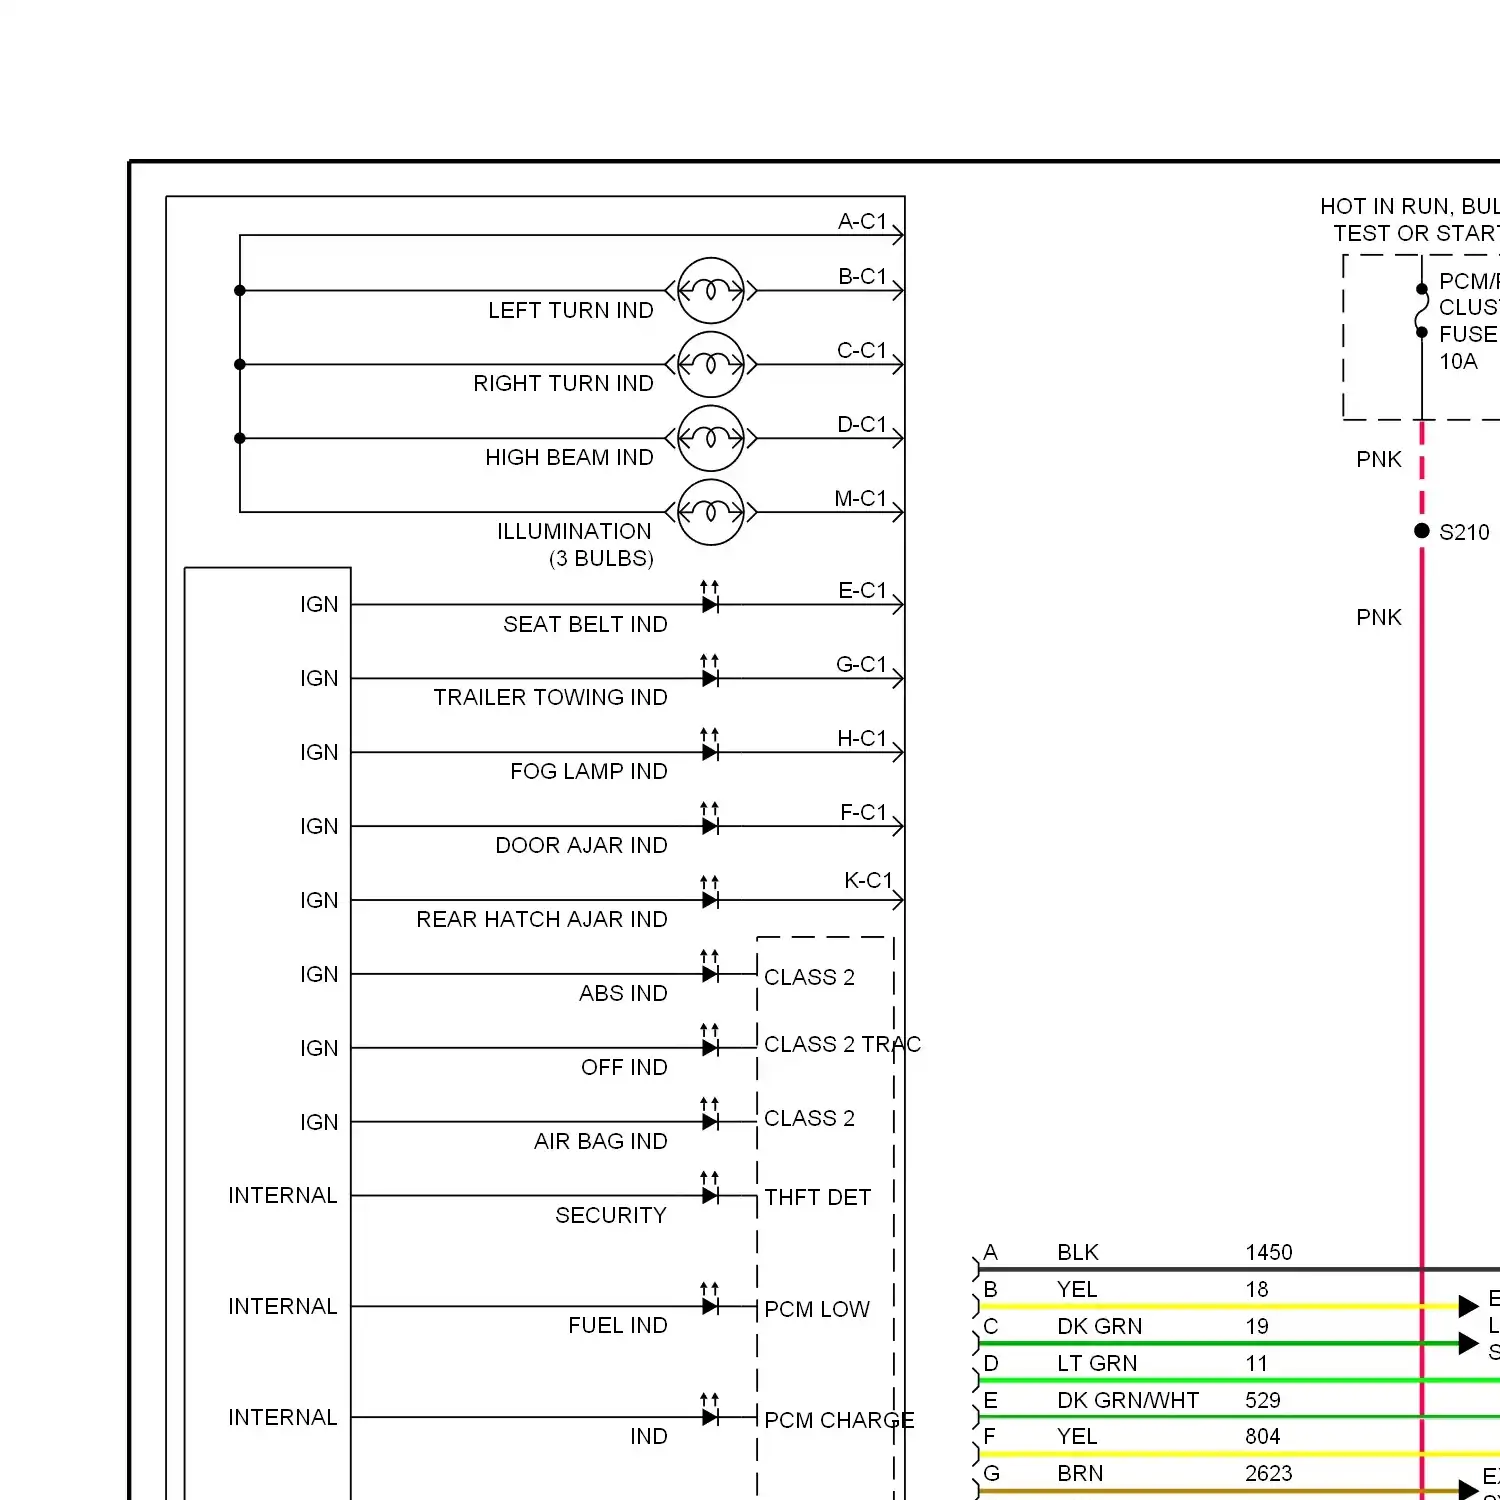1500x1500 pixels.
Task: Click the PCM LOW label
Action: click(817, 1309)
